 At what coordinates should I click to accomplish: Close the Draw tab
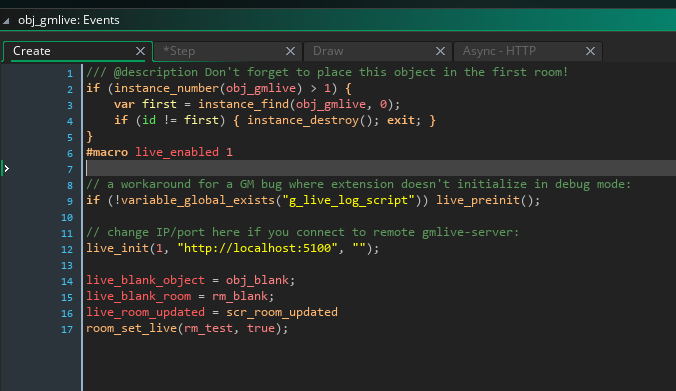[x=440, y=51]
